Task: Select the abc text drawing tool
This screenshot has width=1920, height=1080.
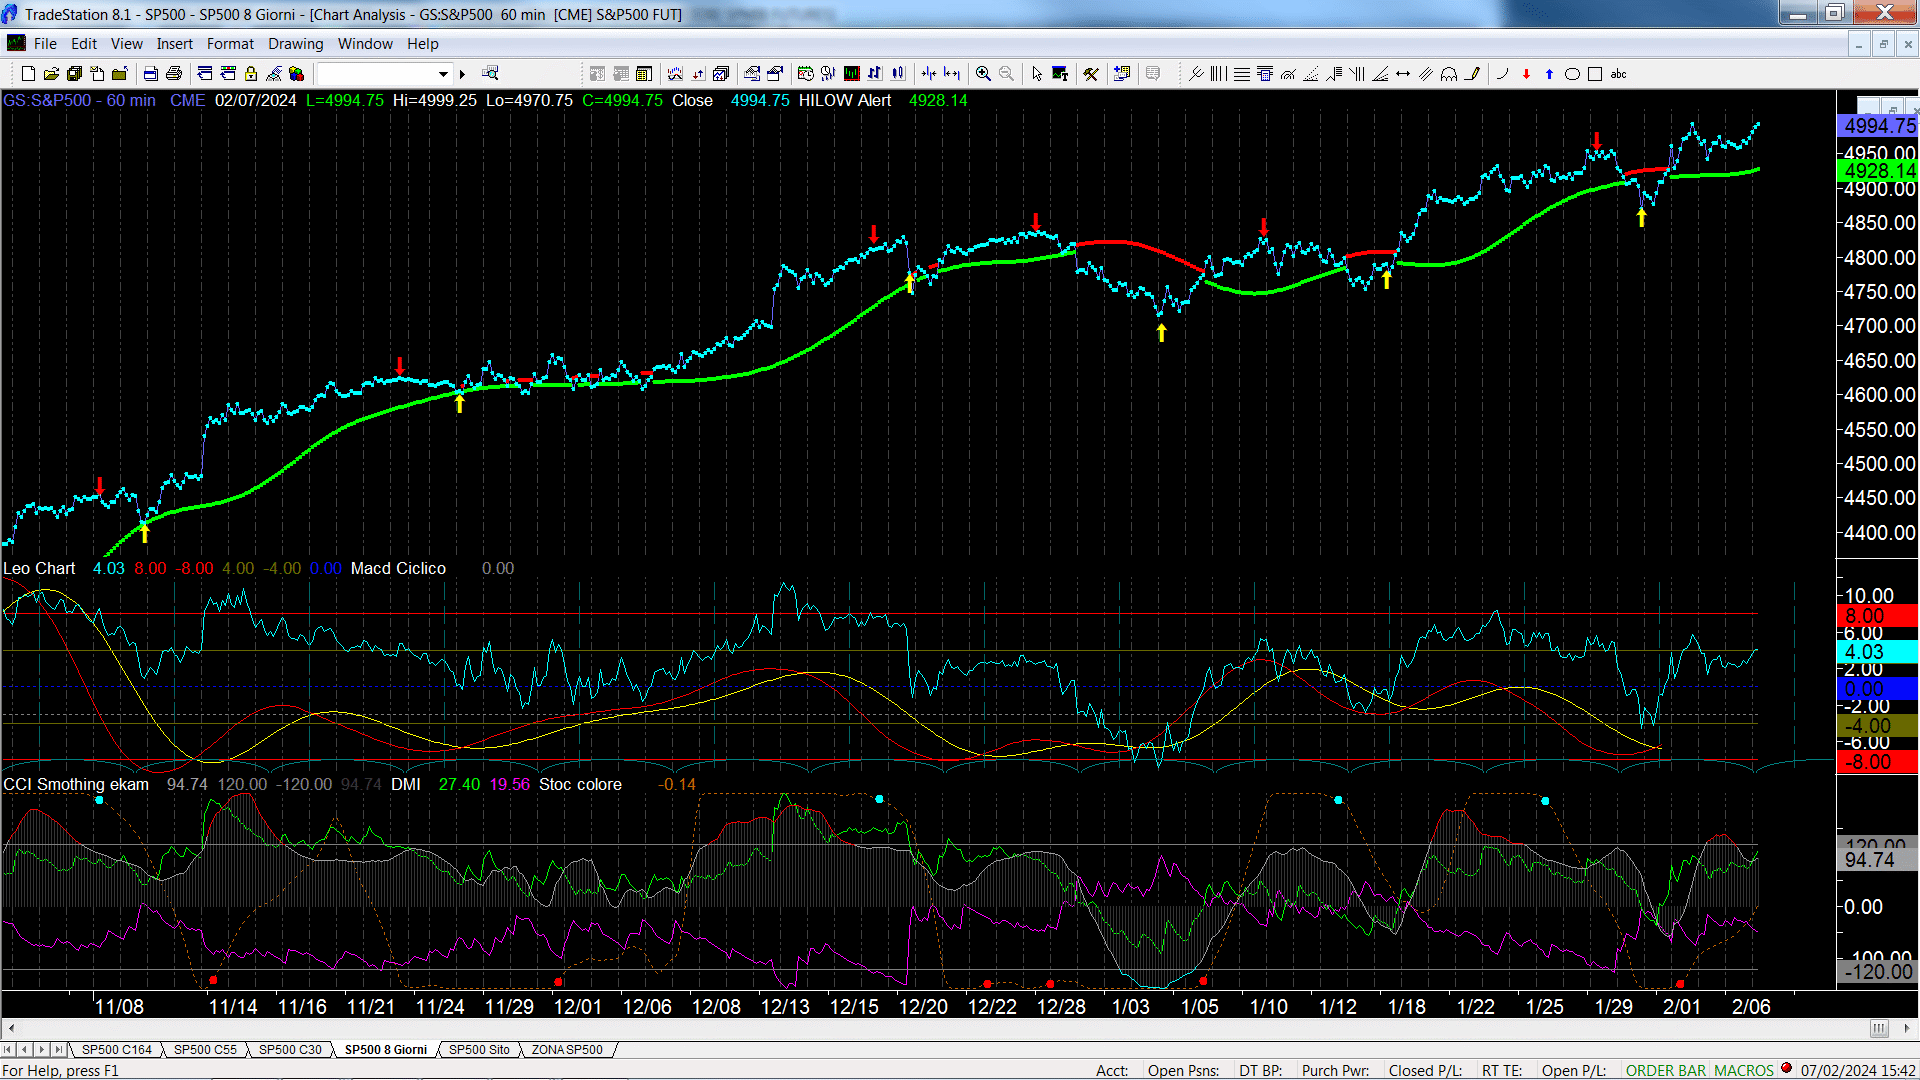Action: click(1619, 74)
